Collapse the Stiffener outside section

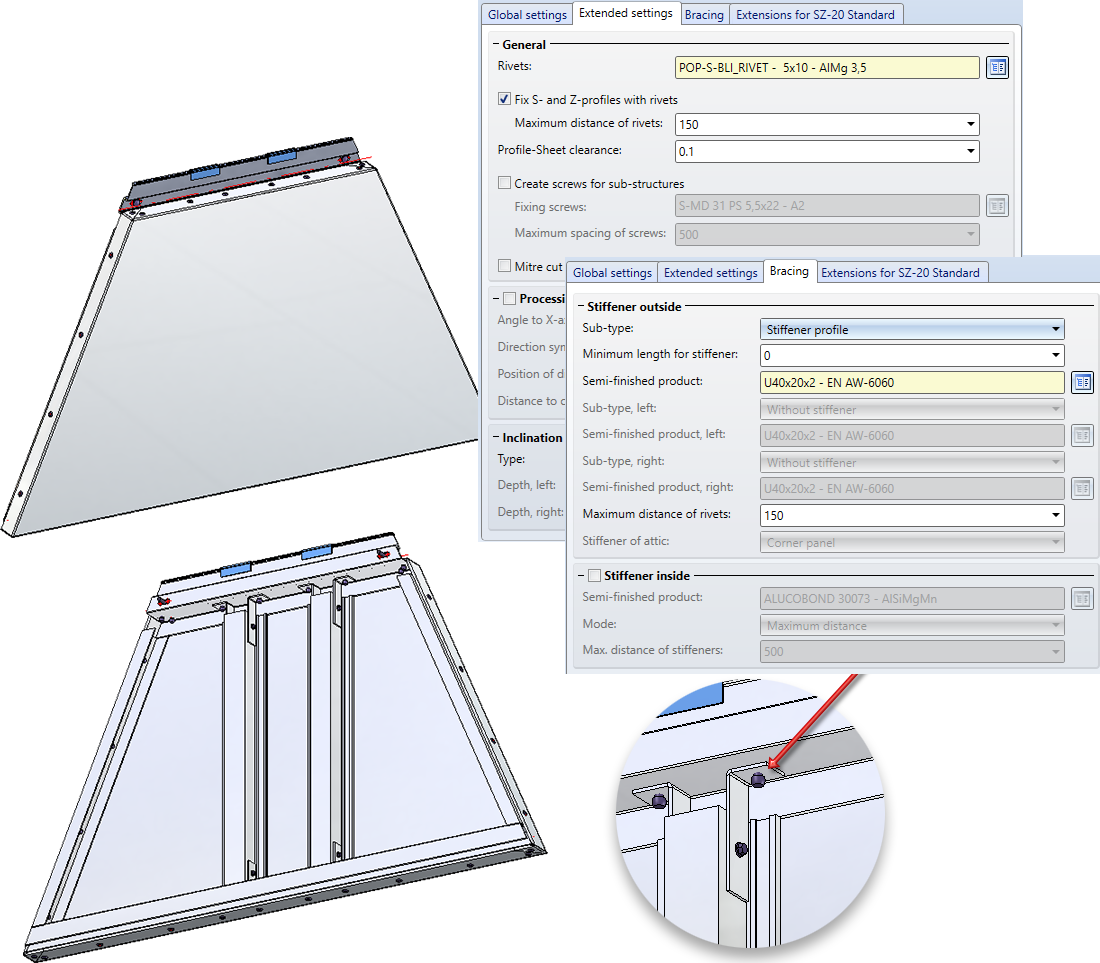click(580, 307)
